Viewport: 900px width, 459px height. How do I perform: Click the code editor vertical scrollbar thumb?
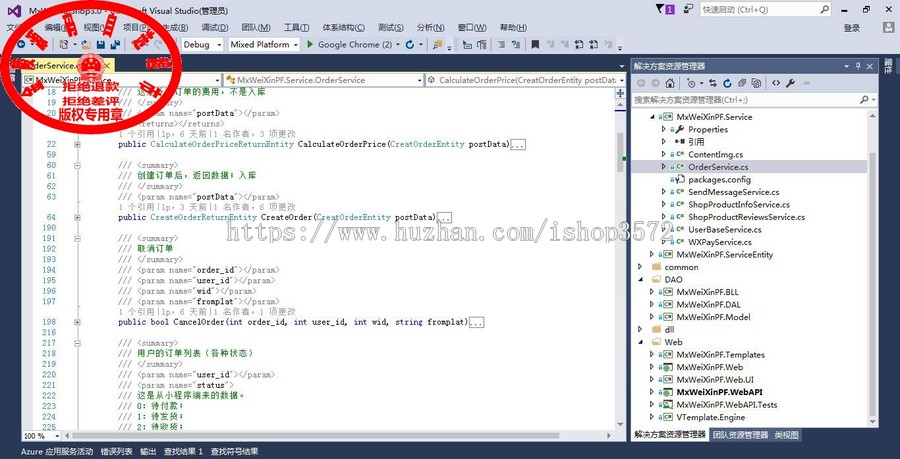click(x=620, y=152)
